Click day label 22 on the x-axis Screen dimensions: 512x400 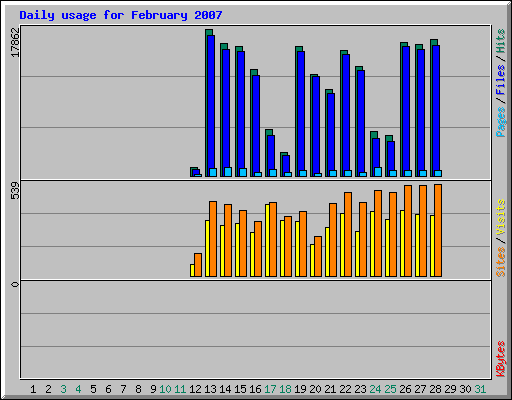coord(345,389)
